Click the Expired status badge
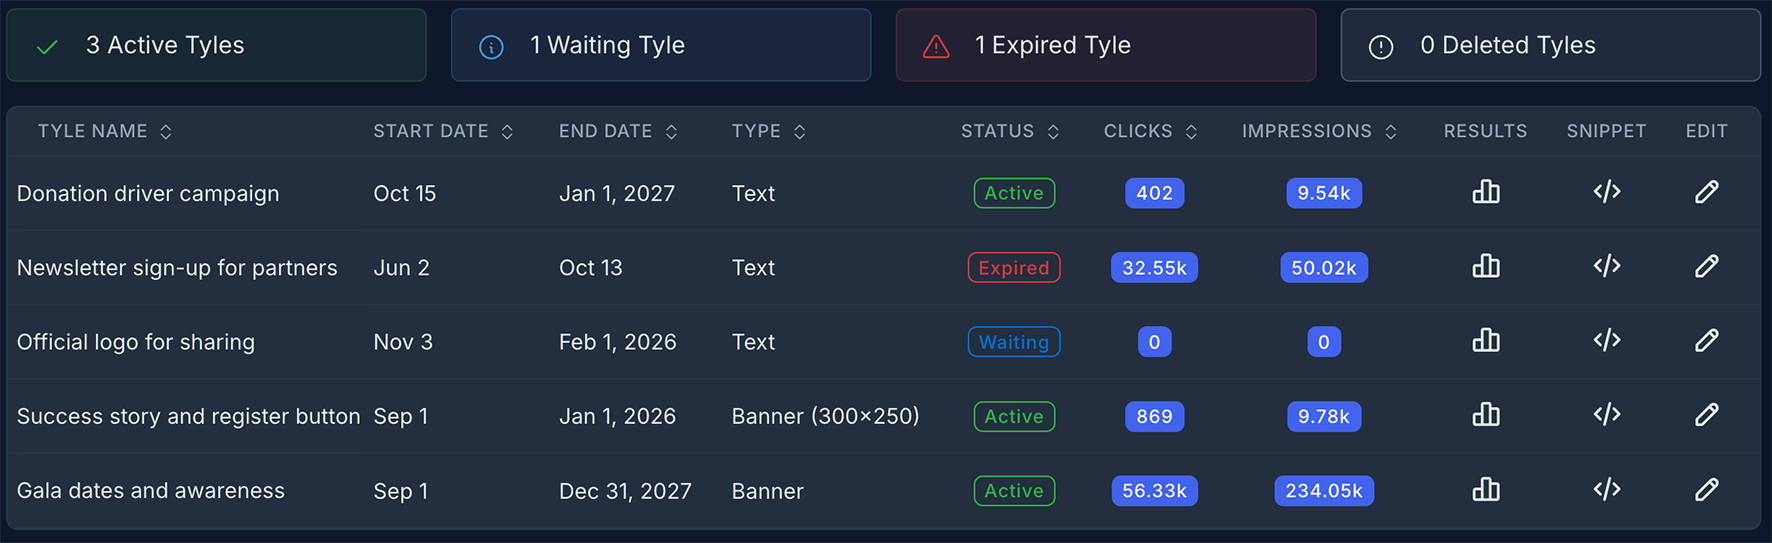 coord(1013,268)
